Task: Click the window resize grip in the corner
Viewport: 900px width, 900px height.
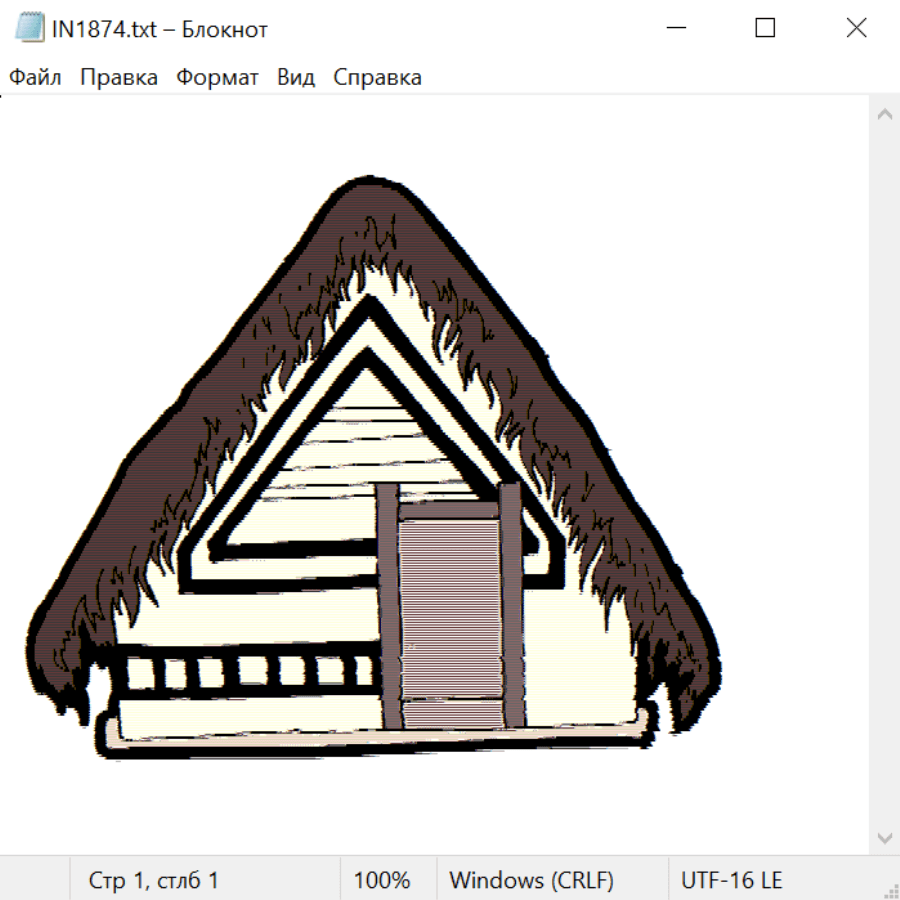Action: tap(891, 891)
